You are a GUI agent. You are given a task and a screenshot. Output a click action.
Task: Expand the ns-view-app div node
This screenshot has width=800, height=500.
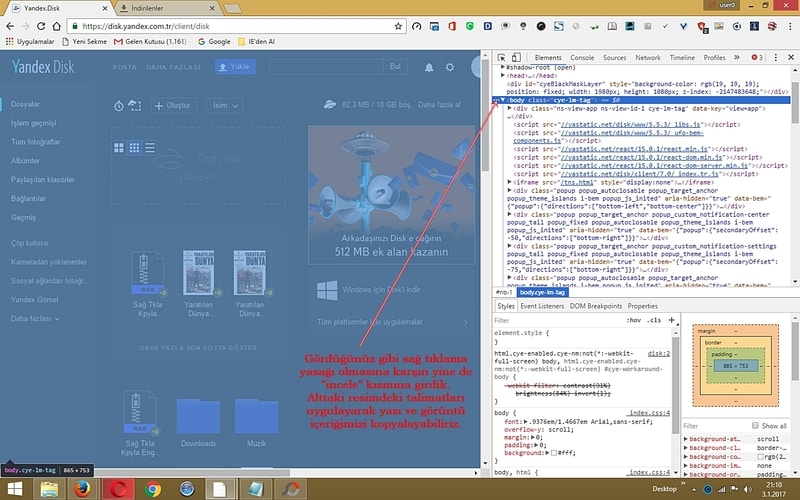click(x=509, y=108)
